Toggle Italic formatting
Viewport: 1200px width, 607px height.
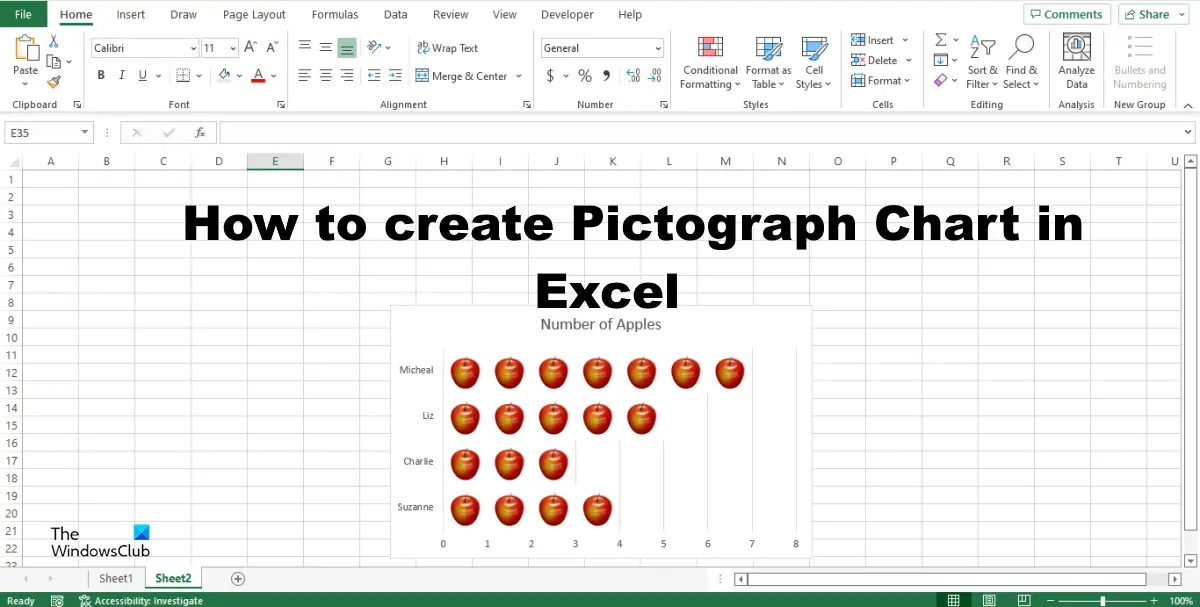point(122,75)
